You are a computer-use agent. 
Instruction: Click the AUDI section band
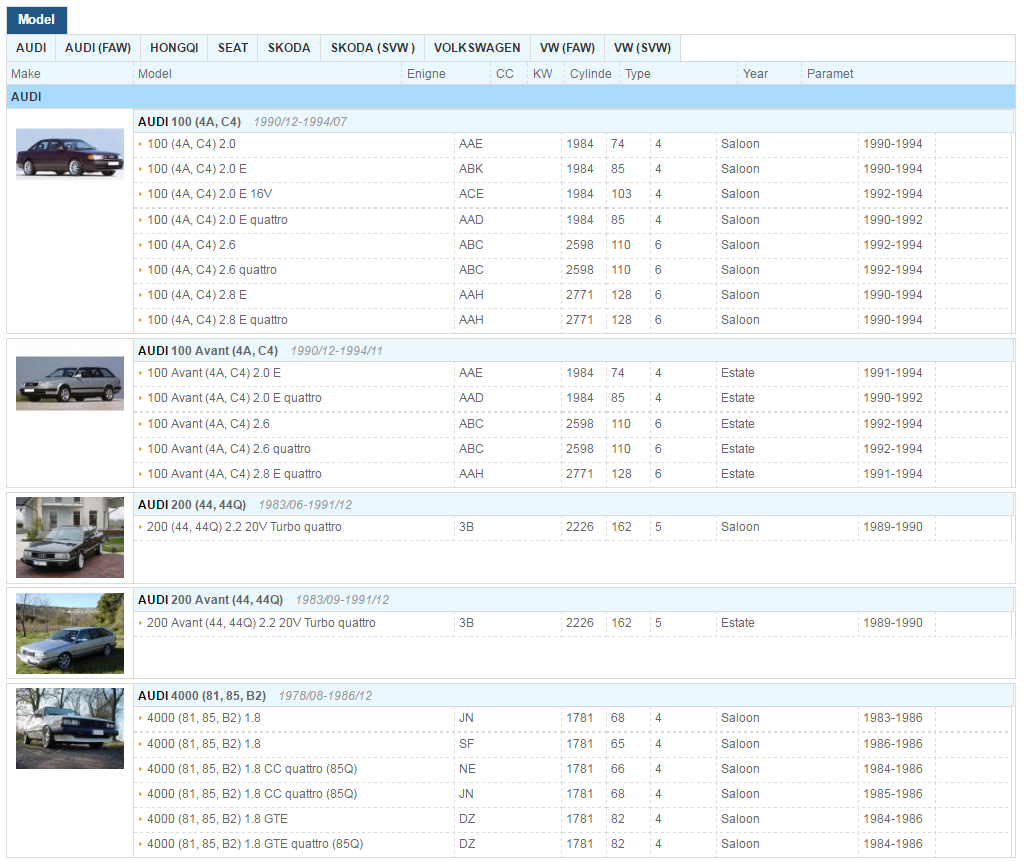click(511, 97)
